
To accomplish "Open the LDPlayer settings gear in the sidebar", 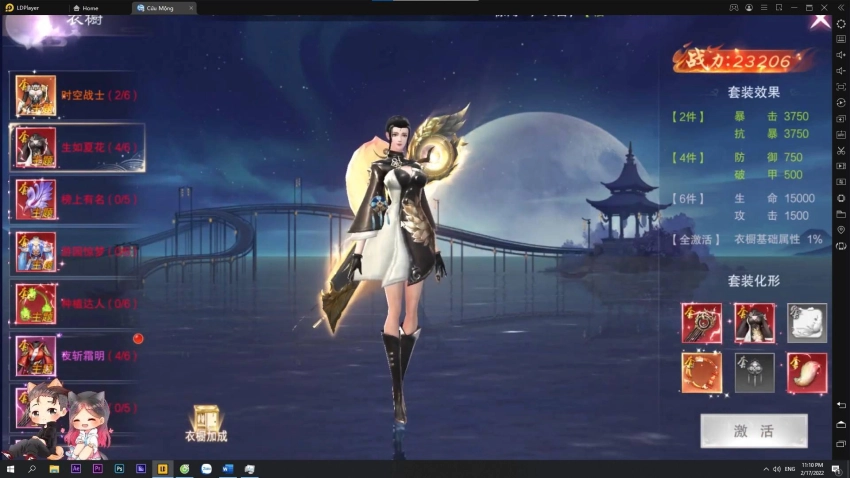I will (x=840, y=23).
